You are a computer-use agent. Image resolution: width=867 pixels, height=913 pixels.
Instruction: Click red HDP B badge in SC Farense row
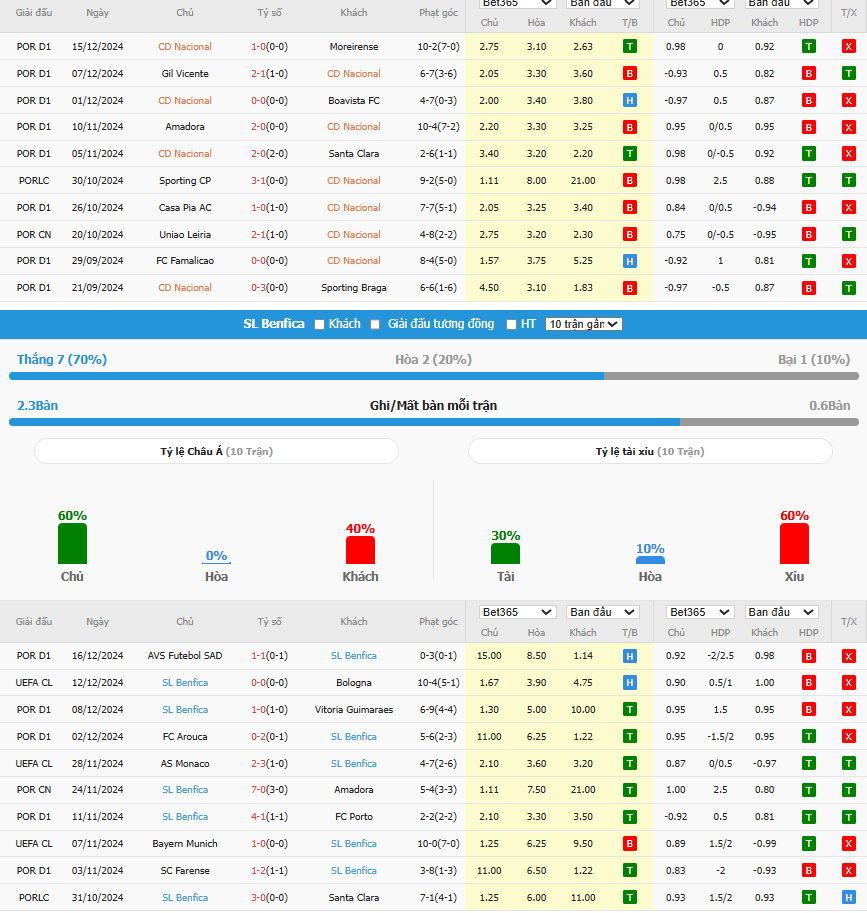pos(808,870)
